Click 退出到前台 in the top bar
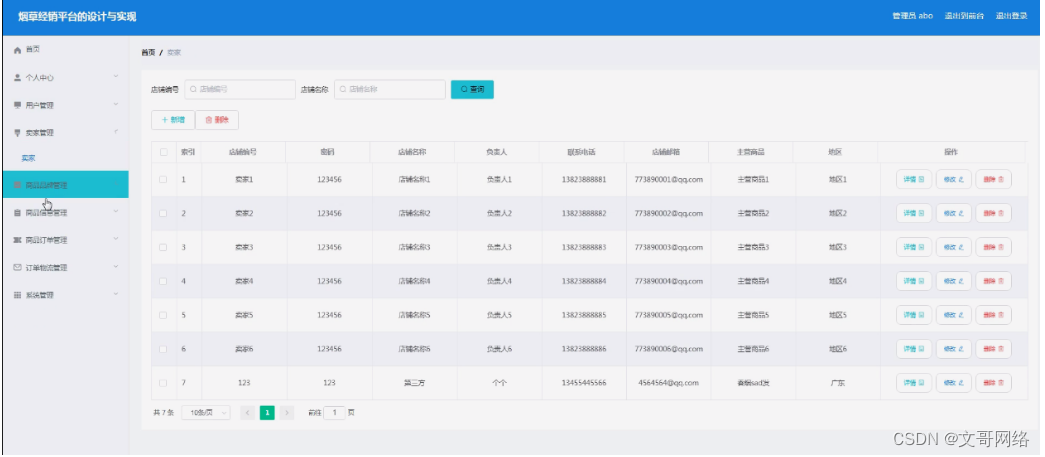1045x457 pixels. tap(964, 16)
